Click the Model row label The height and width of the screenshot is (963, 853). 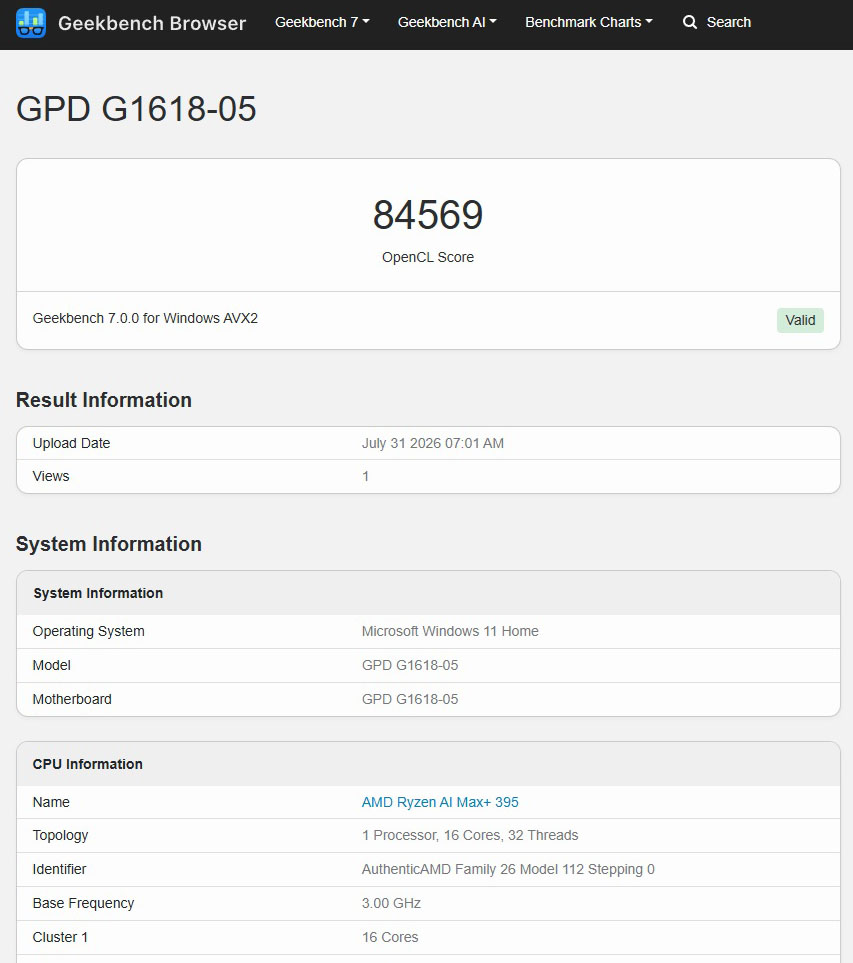pos(52,665)
